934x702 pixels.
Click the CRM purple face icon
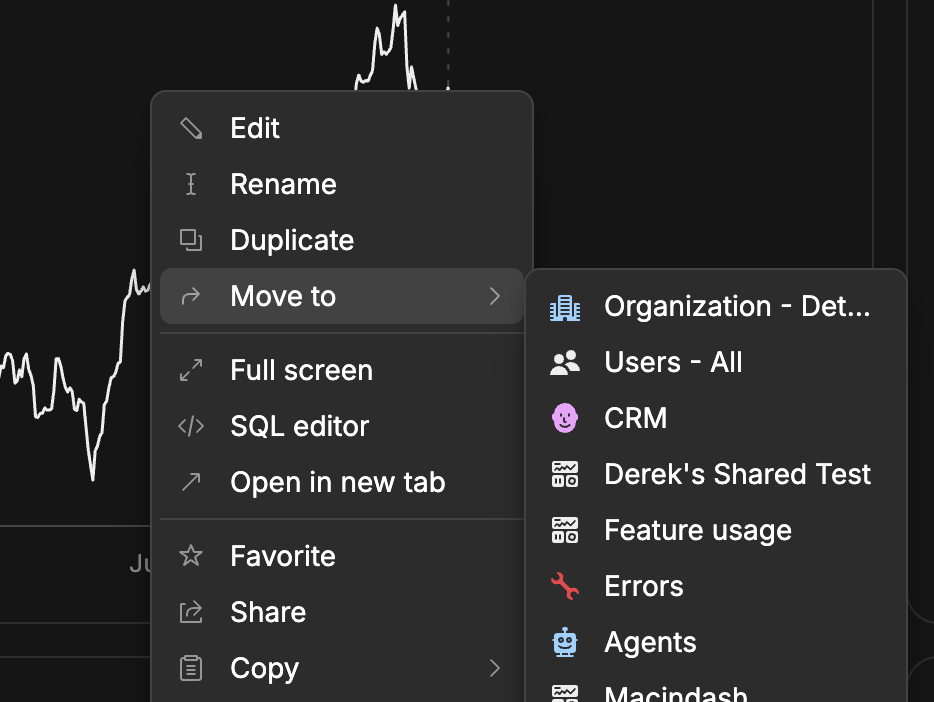[x=565, y=418]
